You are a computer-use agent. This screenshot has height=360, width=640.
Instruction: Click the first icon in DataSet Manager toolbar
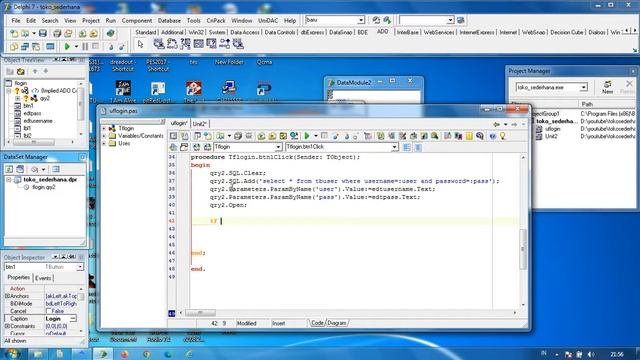point(9,169)
